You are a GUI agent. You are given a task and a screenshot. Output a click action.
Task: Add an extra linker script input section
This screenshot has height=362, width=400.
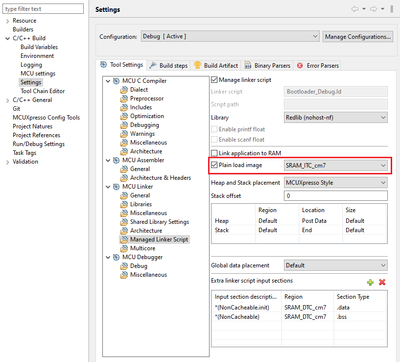click(x=370, y=282)
